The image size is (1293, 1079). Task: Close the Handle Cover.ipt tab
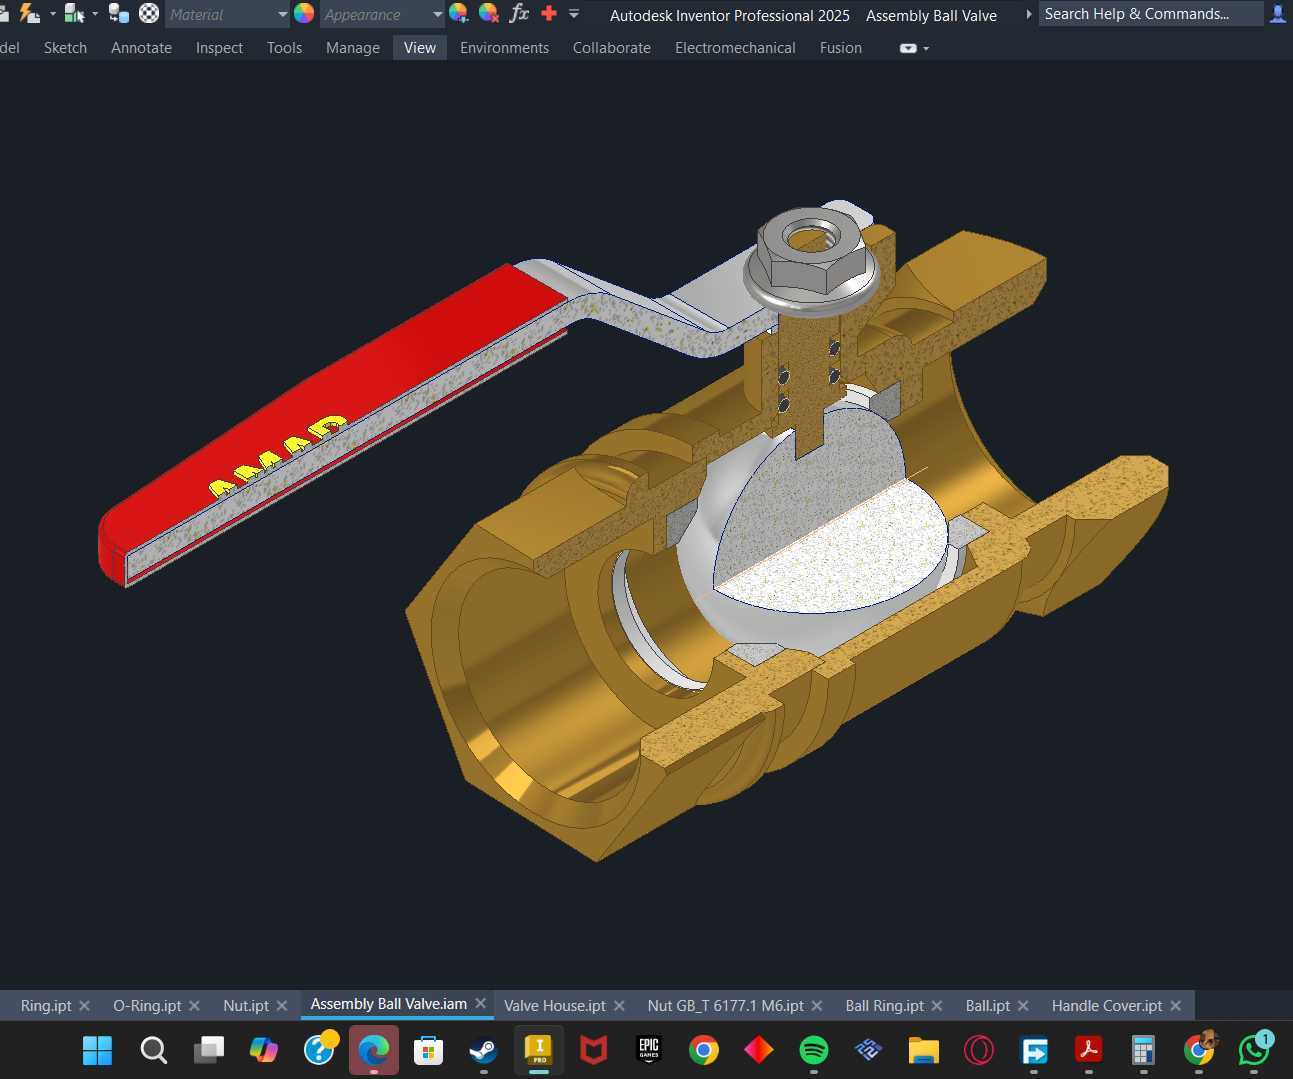[1176, 1006]
